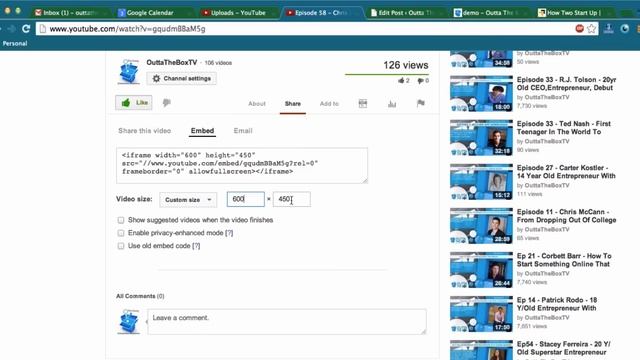Check Use old embed code option

121,246
